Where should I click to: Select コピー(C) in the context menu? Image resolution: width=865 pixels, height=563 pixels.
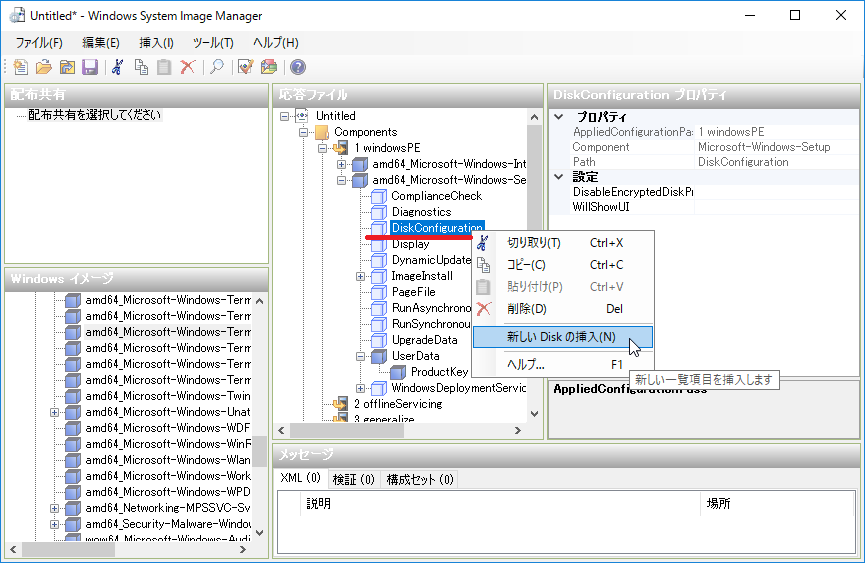coord(526,265)
